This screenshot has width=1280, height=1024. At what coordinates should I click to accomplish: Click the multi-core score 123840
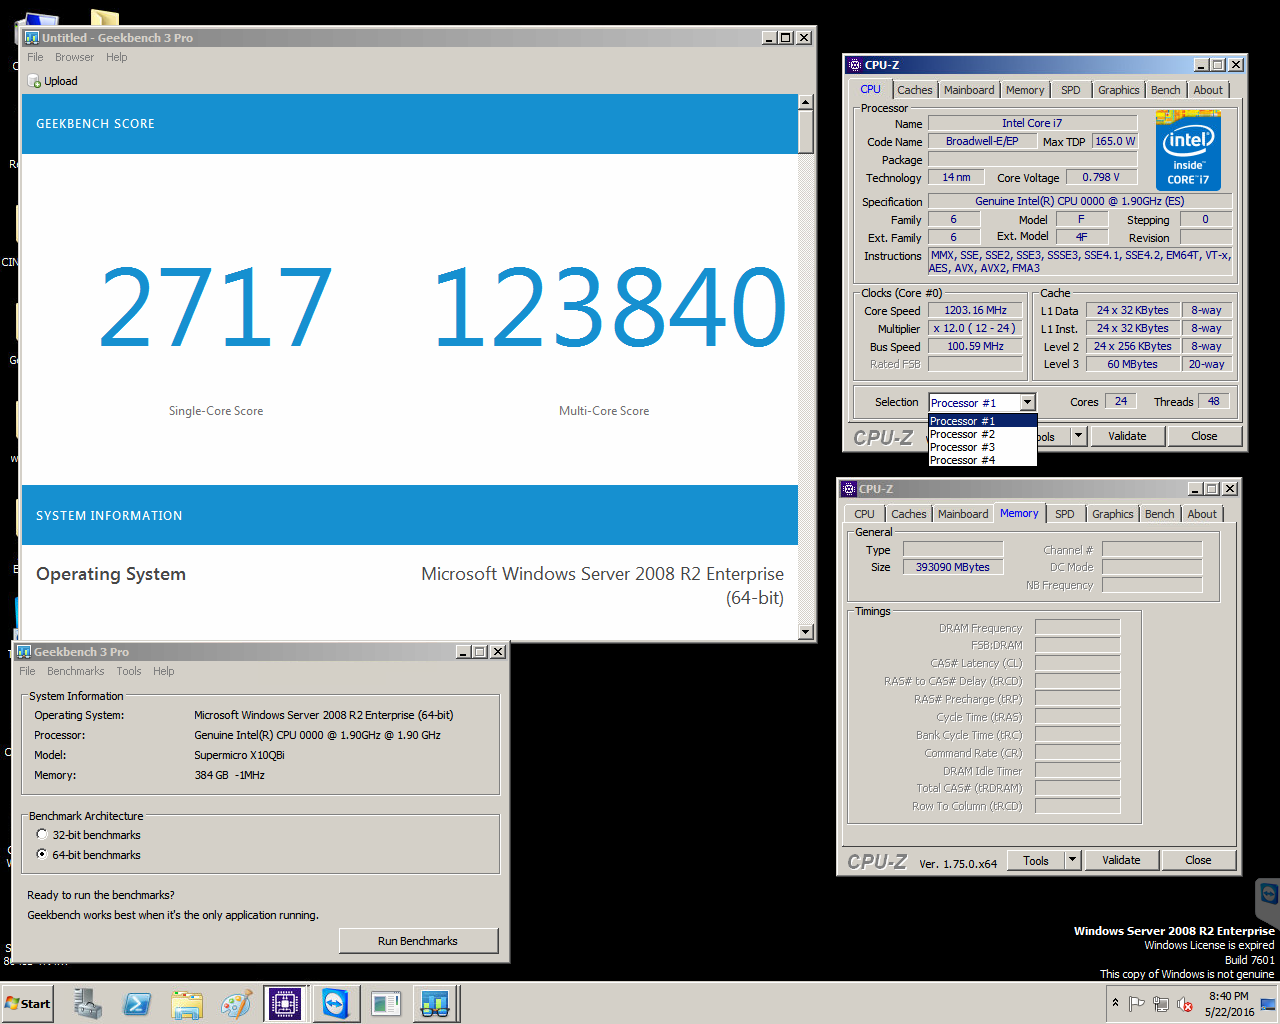coord(609,308)
